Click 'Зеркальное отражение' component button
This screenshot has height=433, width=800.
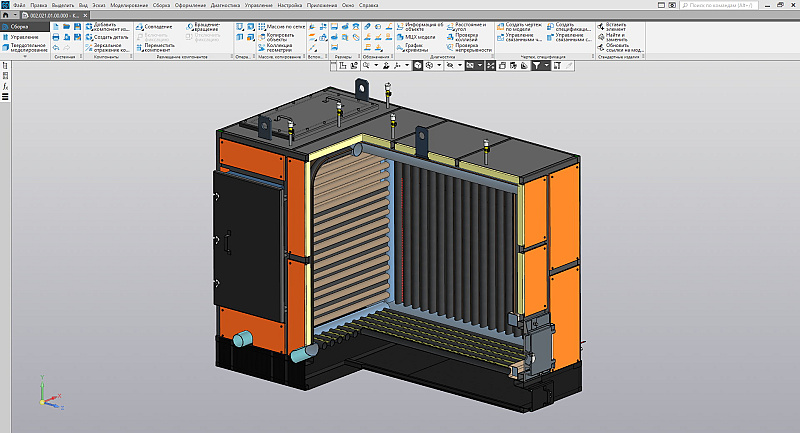click(x=109, y=47)
